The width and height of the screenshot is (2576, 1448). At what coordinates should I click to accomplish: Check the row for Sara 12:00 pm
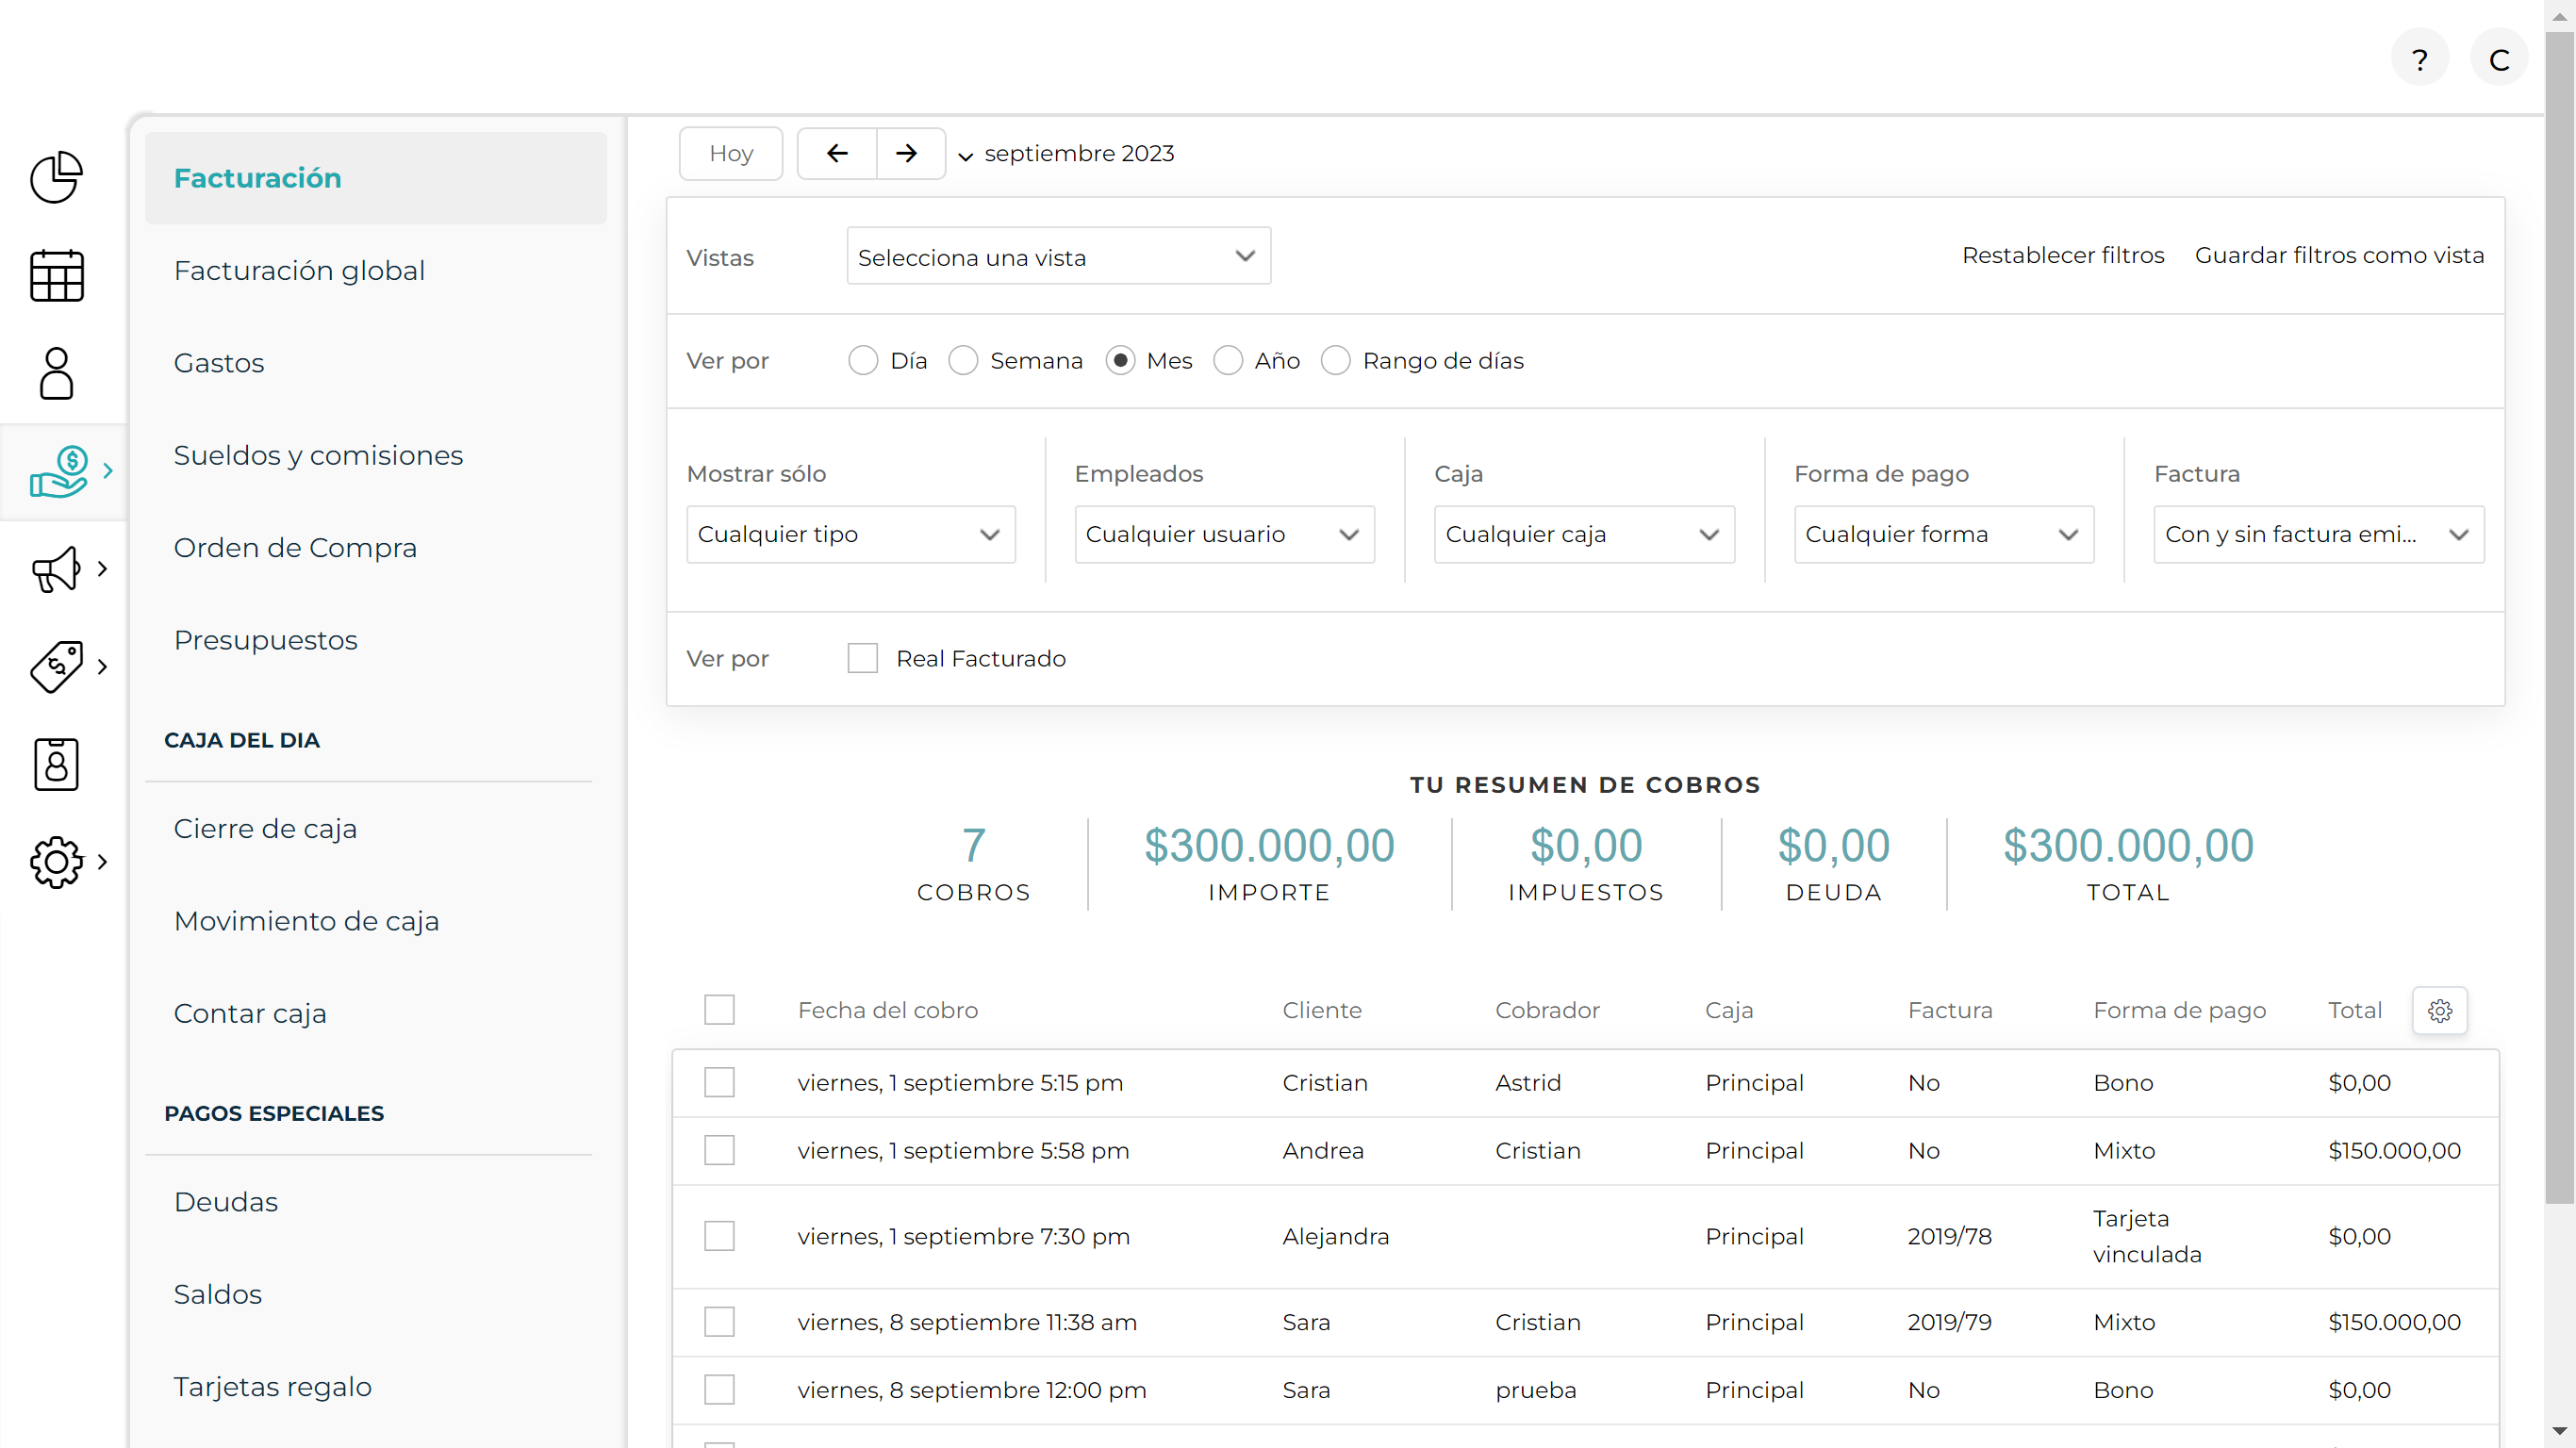pos(719,1390)
